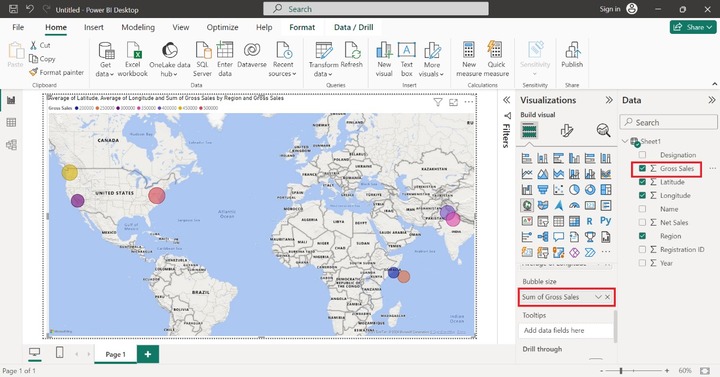This screenshot has width=720, height=377.
Task: Choose the Azure map arrow visual
Action: tap(558, 205)
